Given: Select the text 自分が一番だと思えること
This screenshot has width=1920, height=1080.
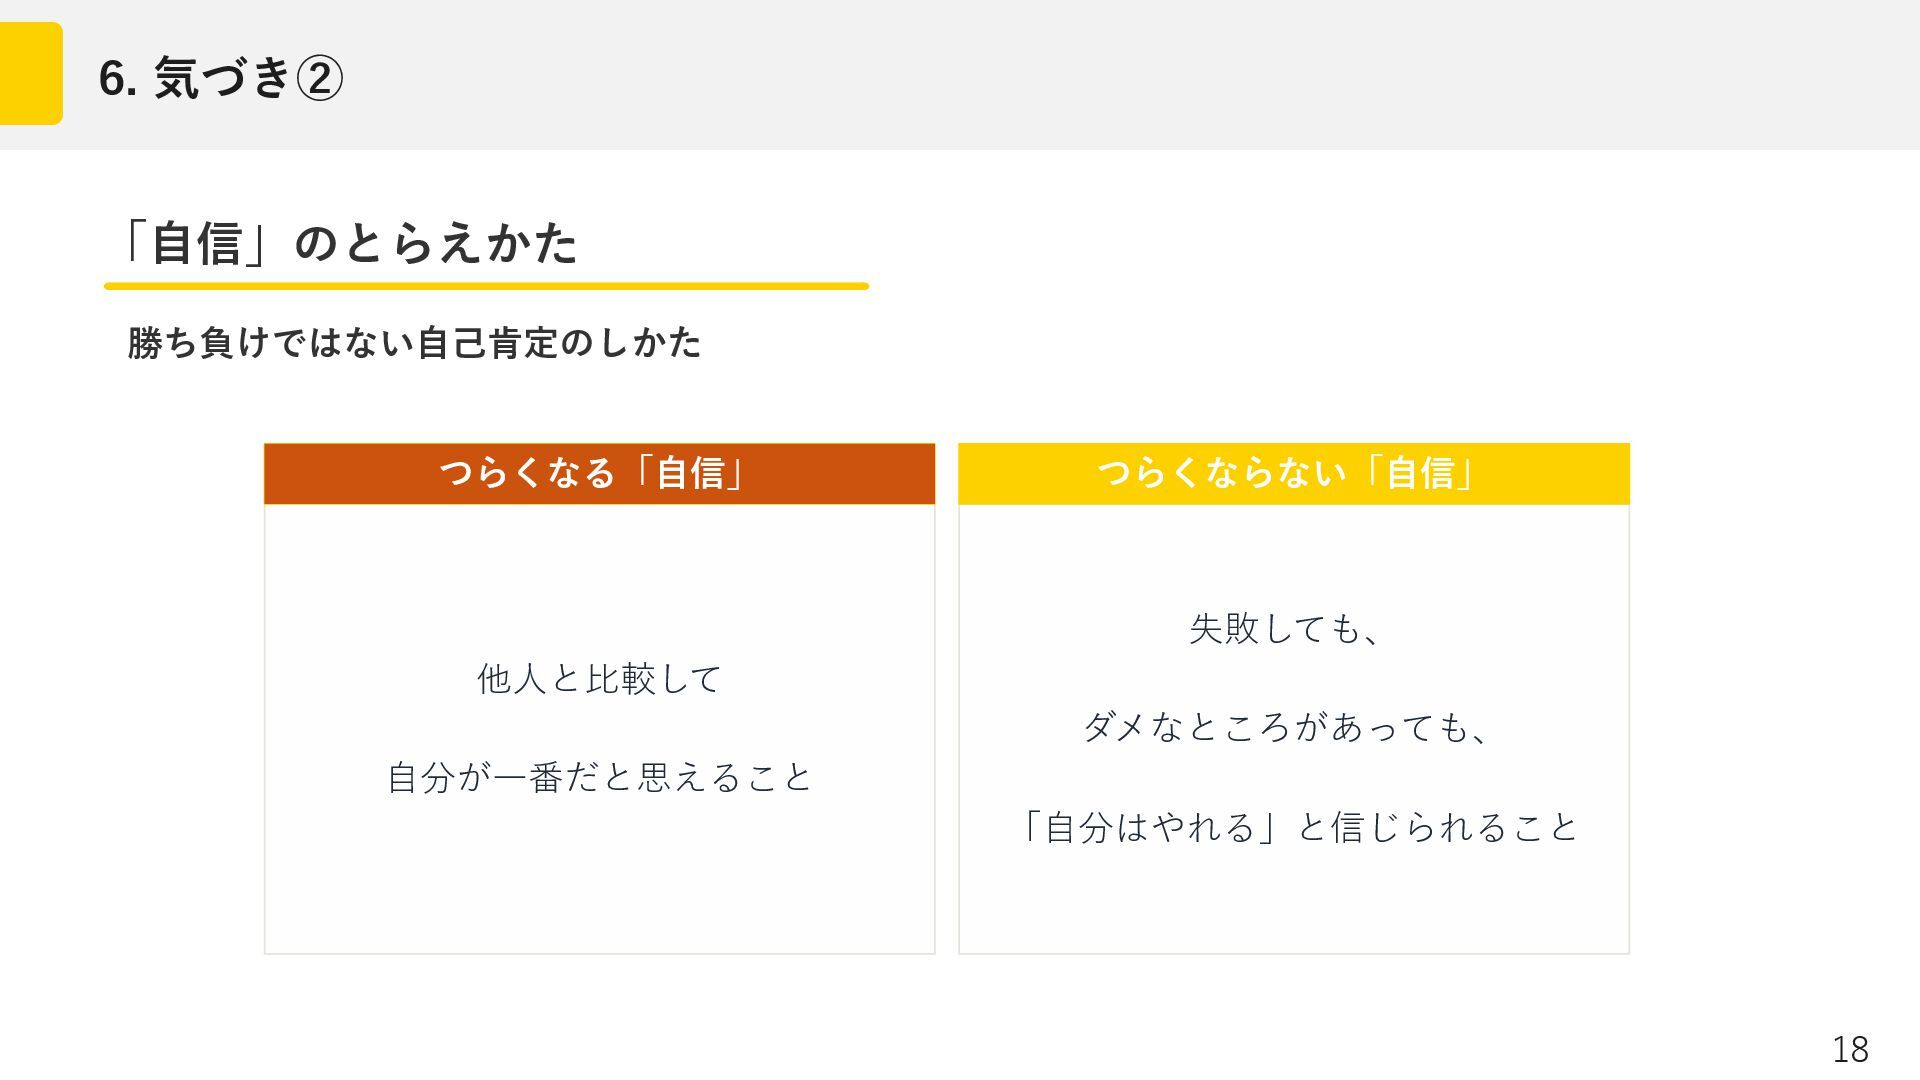Looking at the screenshot, I should pos(599,777).
